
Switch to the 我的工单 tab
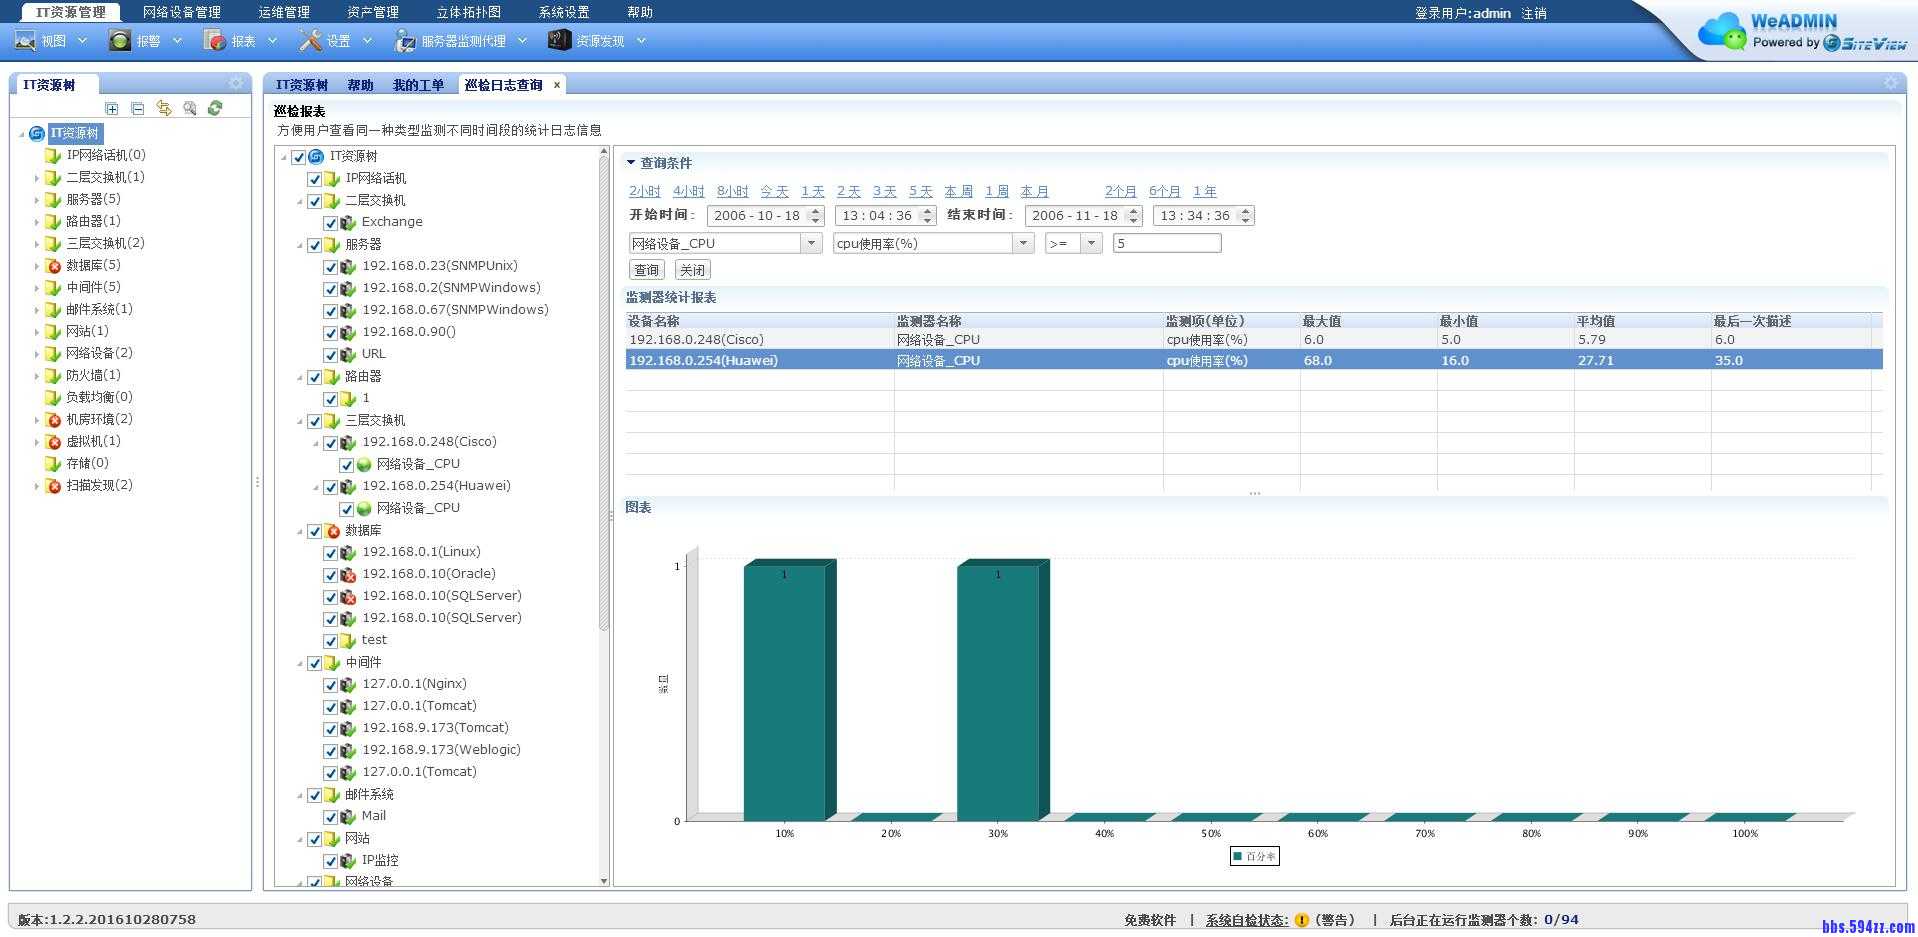coord(418,85)
